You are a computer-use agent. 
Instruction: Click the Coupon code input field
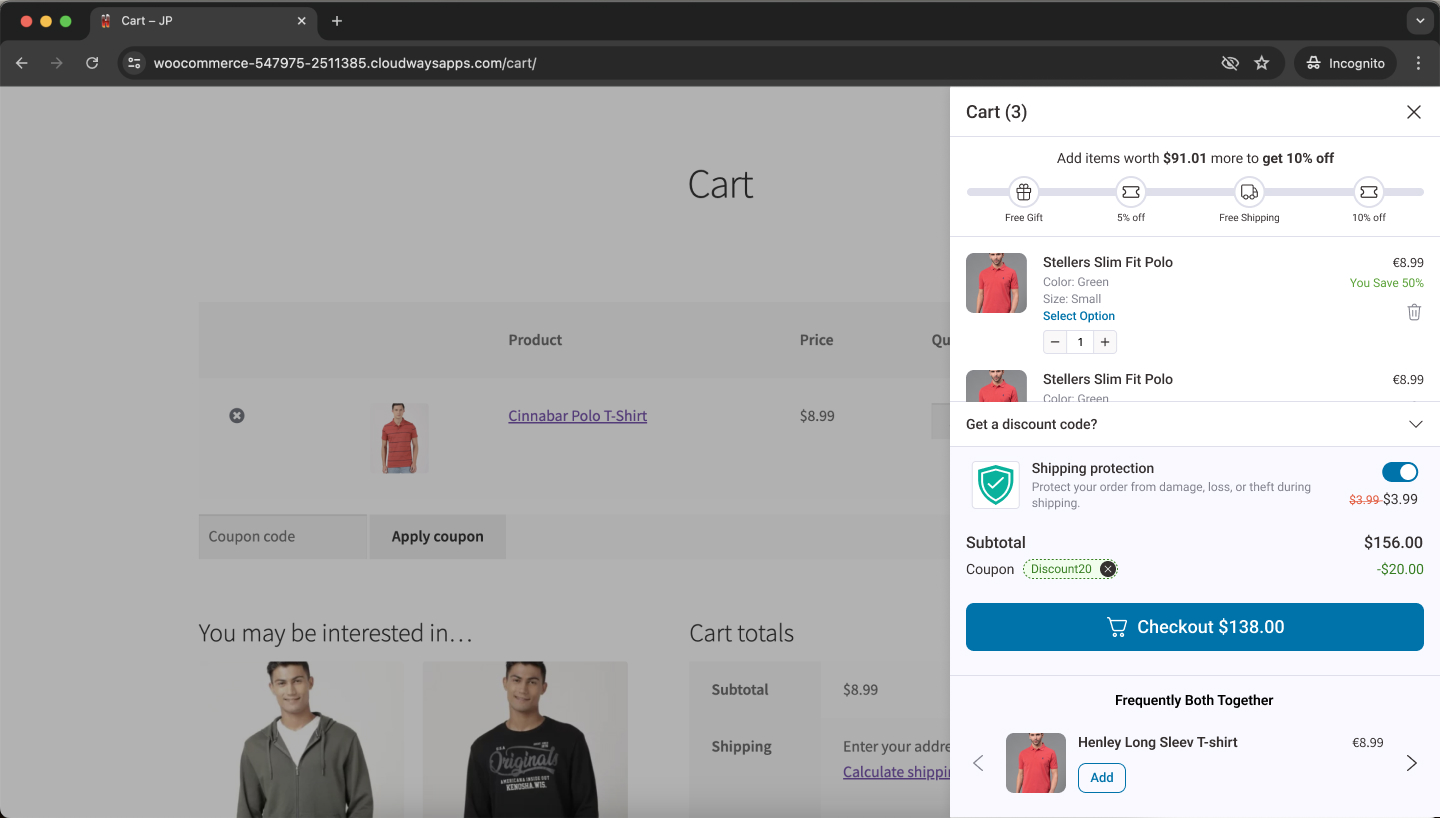pyautogui.click(x=282, y=536)
